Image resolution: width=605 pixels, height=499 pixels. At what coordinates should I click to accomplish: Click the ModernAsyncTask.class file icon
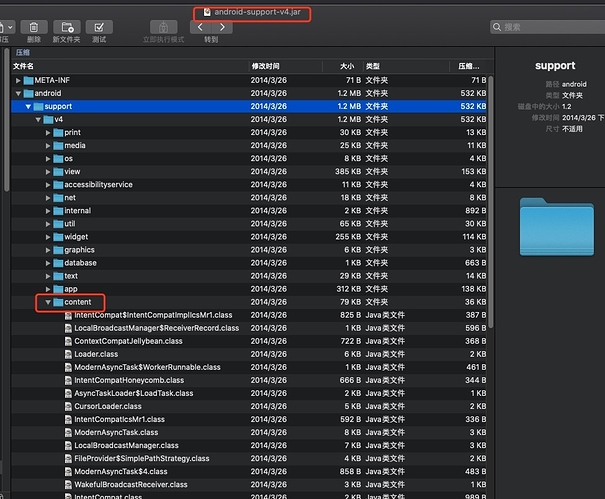coord(68,433)
